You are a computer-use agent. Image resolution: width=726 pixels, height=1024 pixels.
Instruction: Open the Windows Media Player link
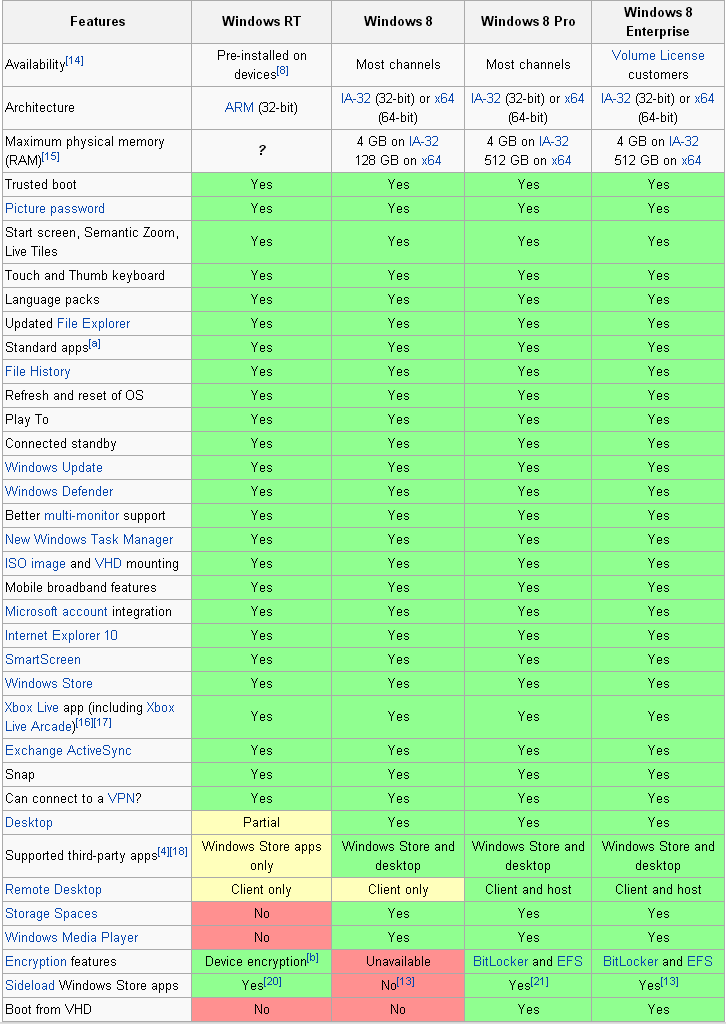coord(72,937)
